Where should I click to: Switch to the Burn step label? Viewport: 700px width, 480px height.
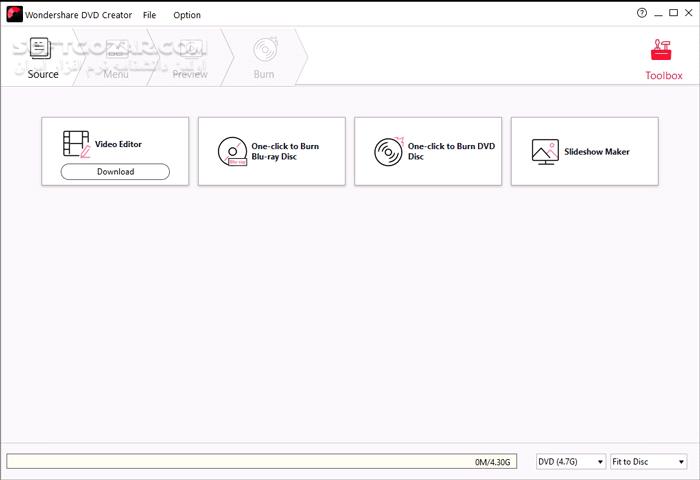click(x=264, y=75)
